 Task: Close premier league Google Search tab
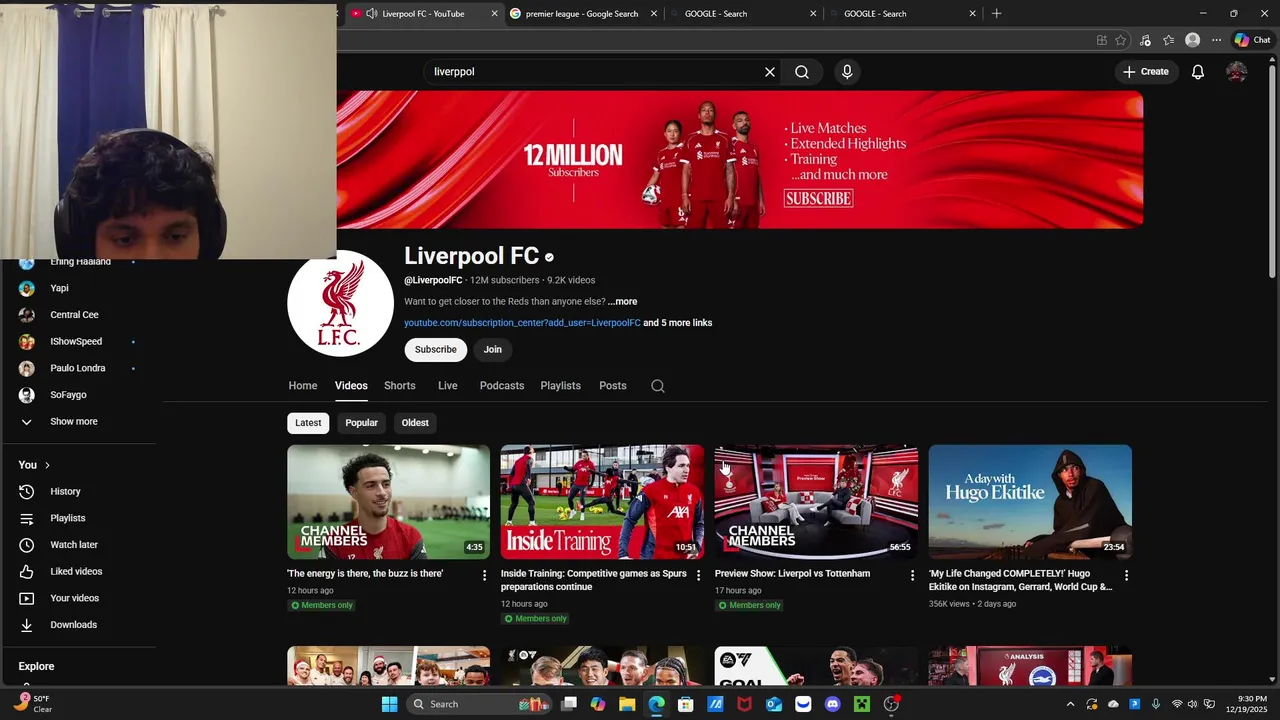pos(654,14)
